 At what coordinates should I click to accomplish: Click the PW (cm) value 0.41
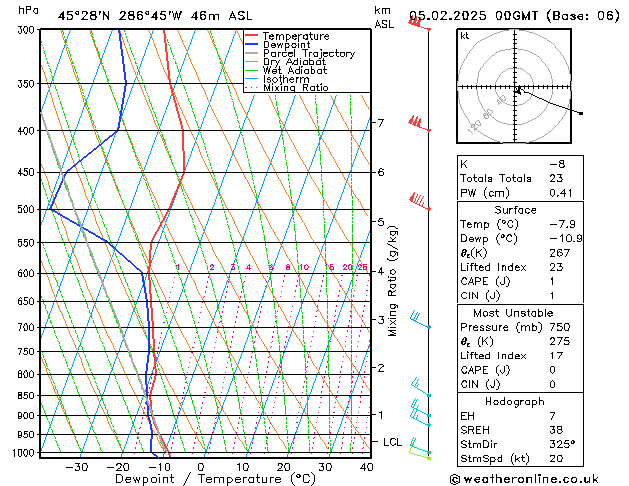tap(561, 193)
